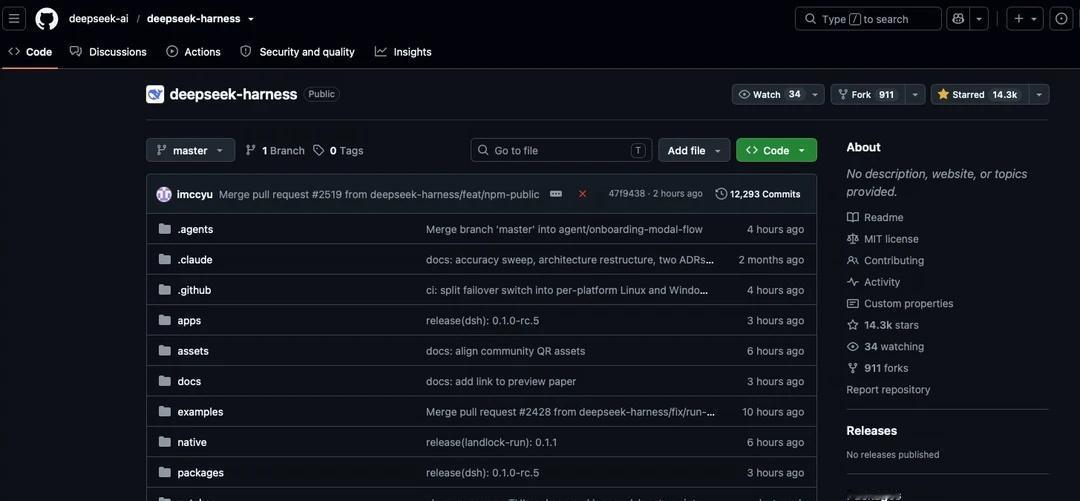
Task: Open the Releases heading link
Action: coord(871,431)
